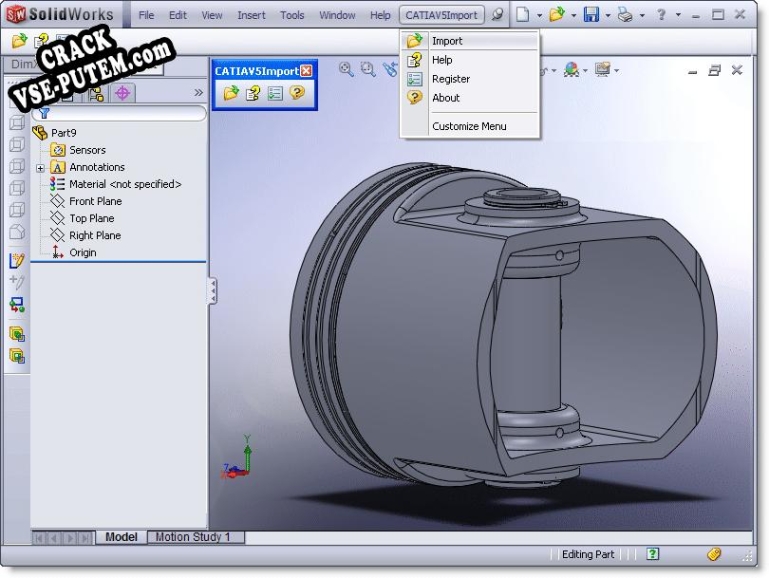Choose Register from CATIAV5Import dropdown menu

[x=470, y=79]
